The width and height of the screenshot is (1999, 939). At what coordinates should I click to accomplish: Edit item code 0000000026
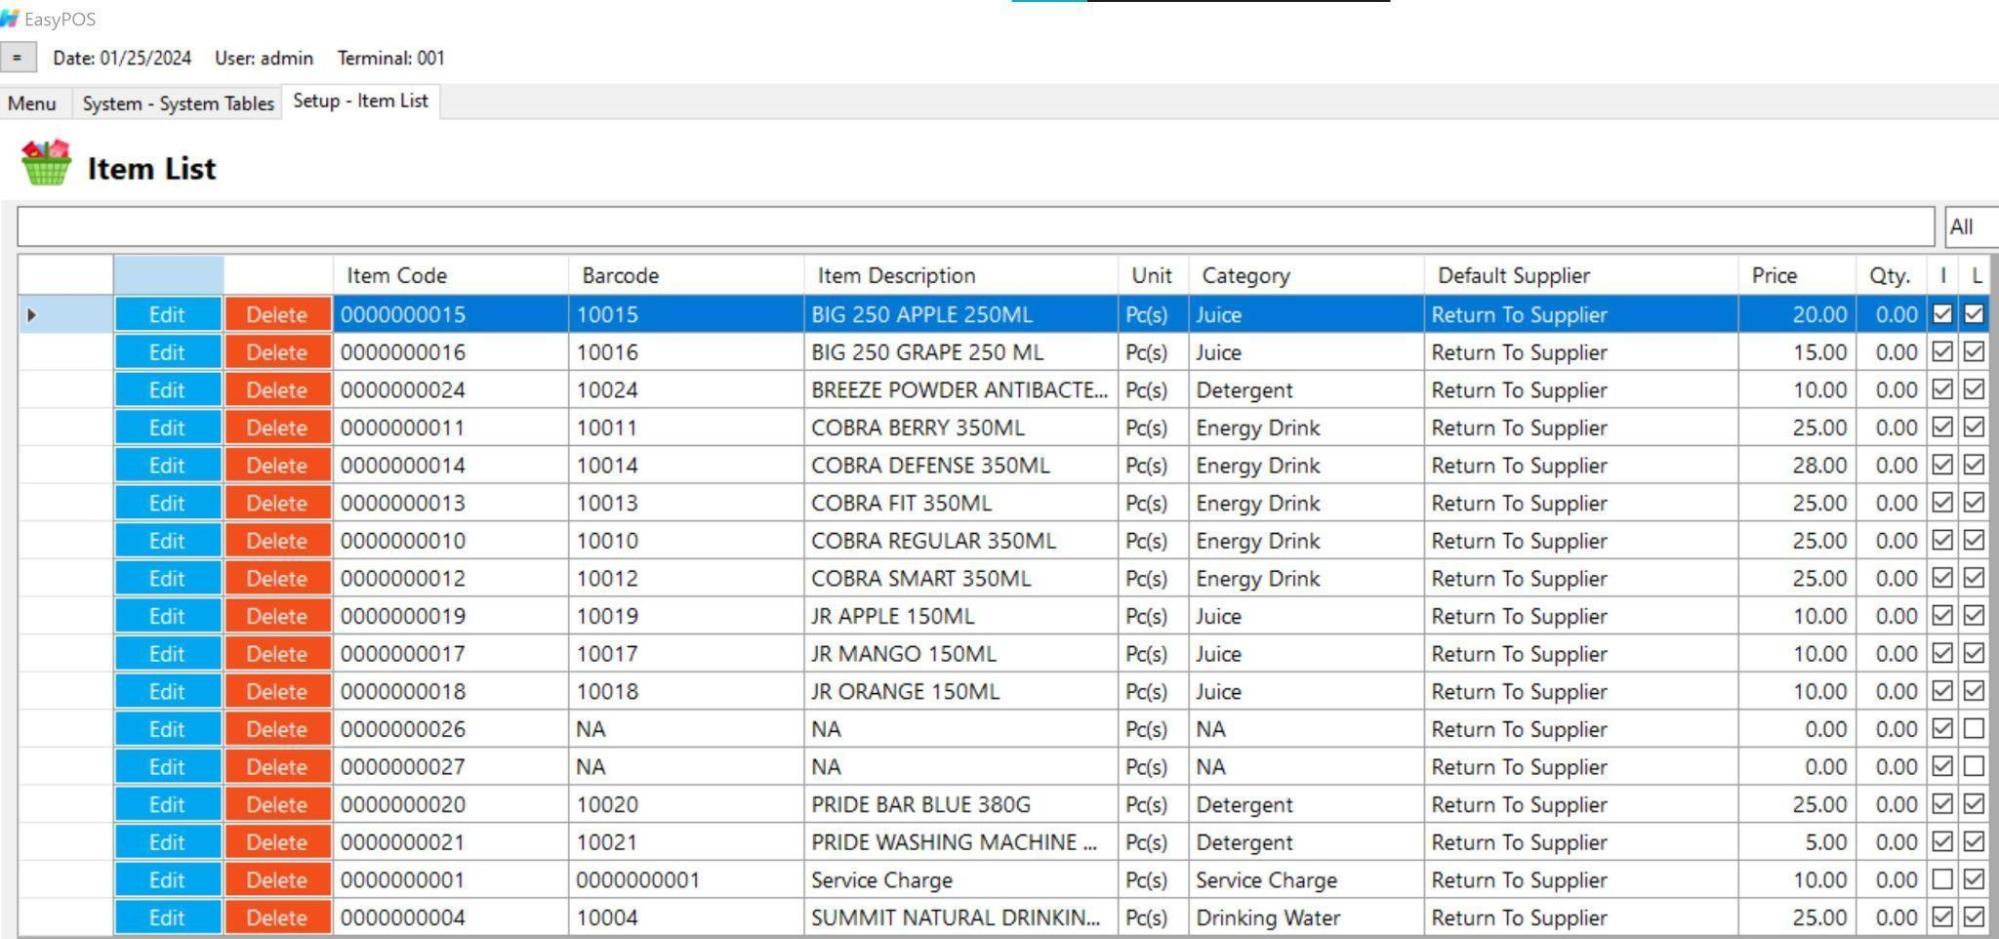[x=167, y=729]
